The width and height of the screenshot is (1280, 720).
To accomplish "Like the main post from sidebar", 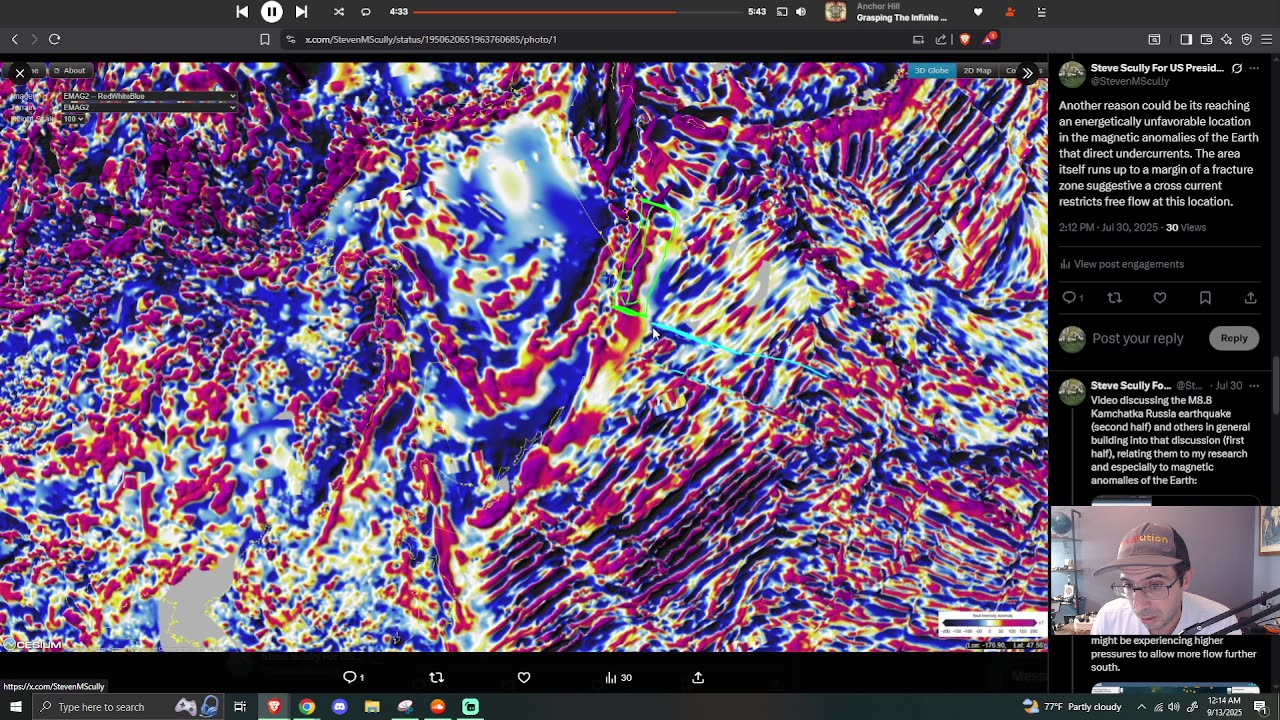I will 1160,298.
